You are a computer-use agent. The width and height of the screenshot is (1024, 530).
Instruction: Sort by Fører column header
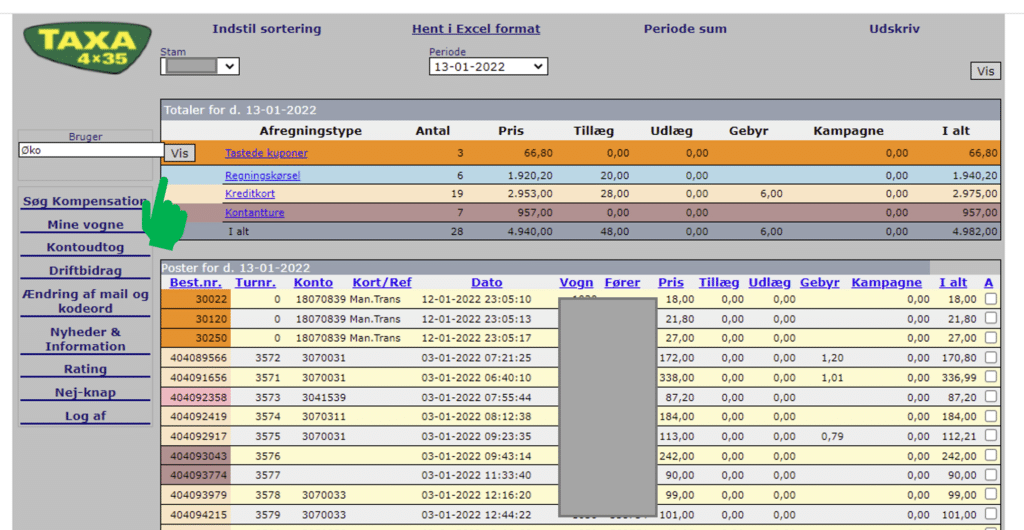622,283
